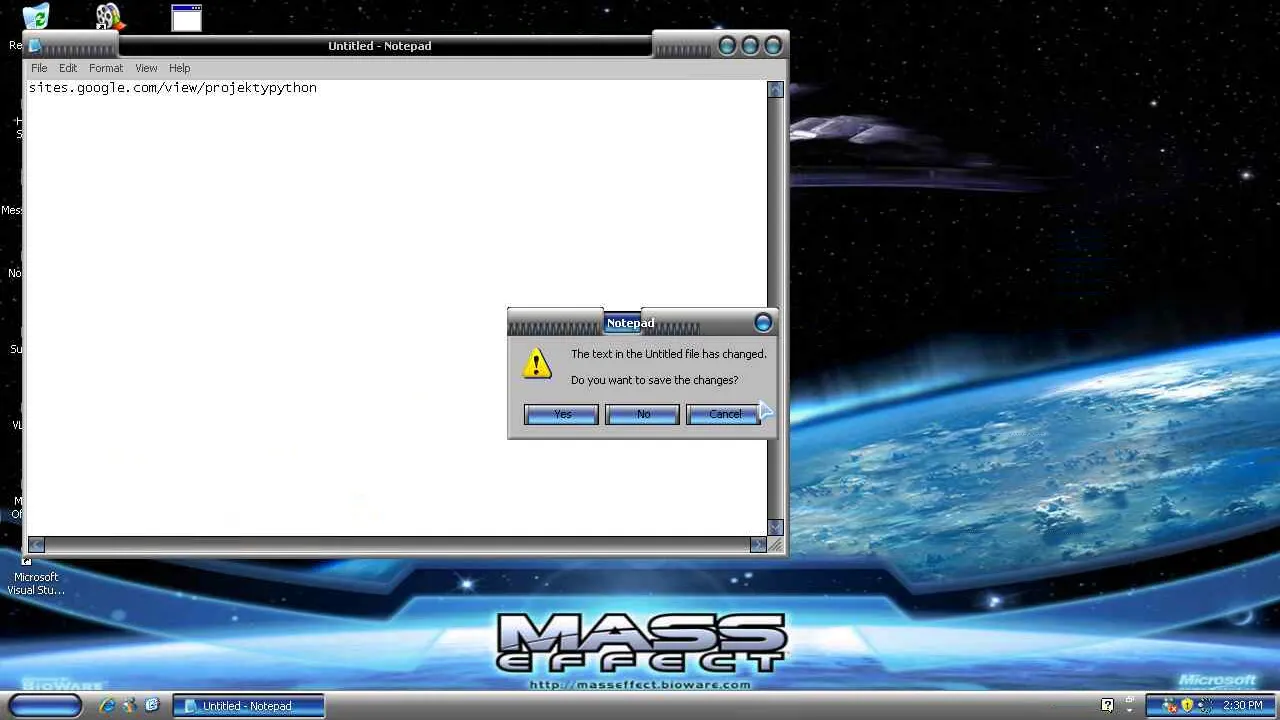Click the vertical scrollbar up arrow in Notepad
The width and height of the screenshot is (1280, 720).
point(775,89)
